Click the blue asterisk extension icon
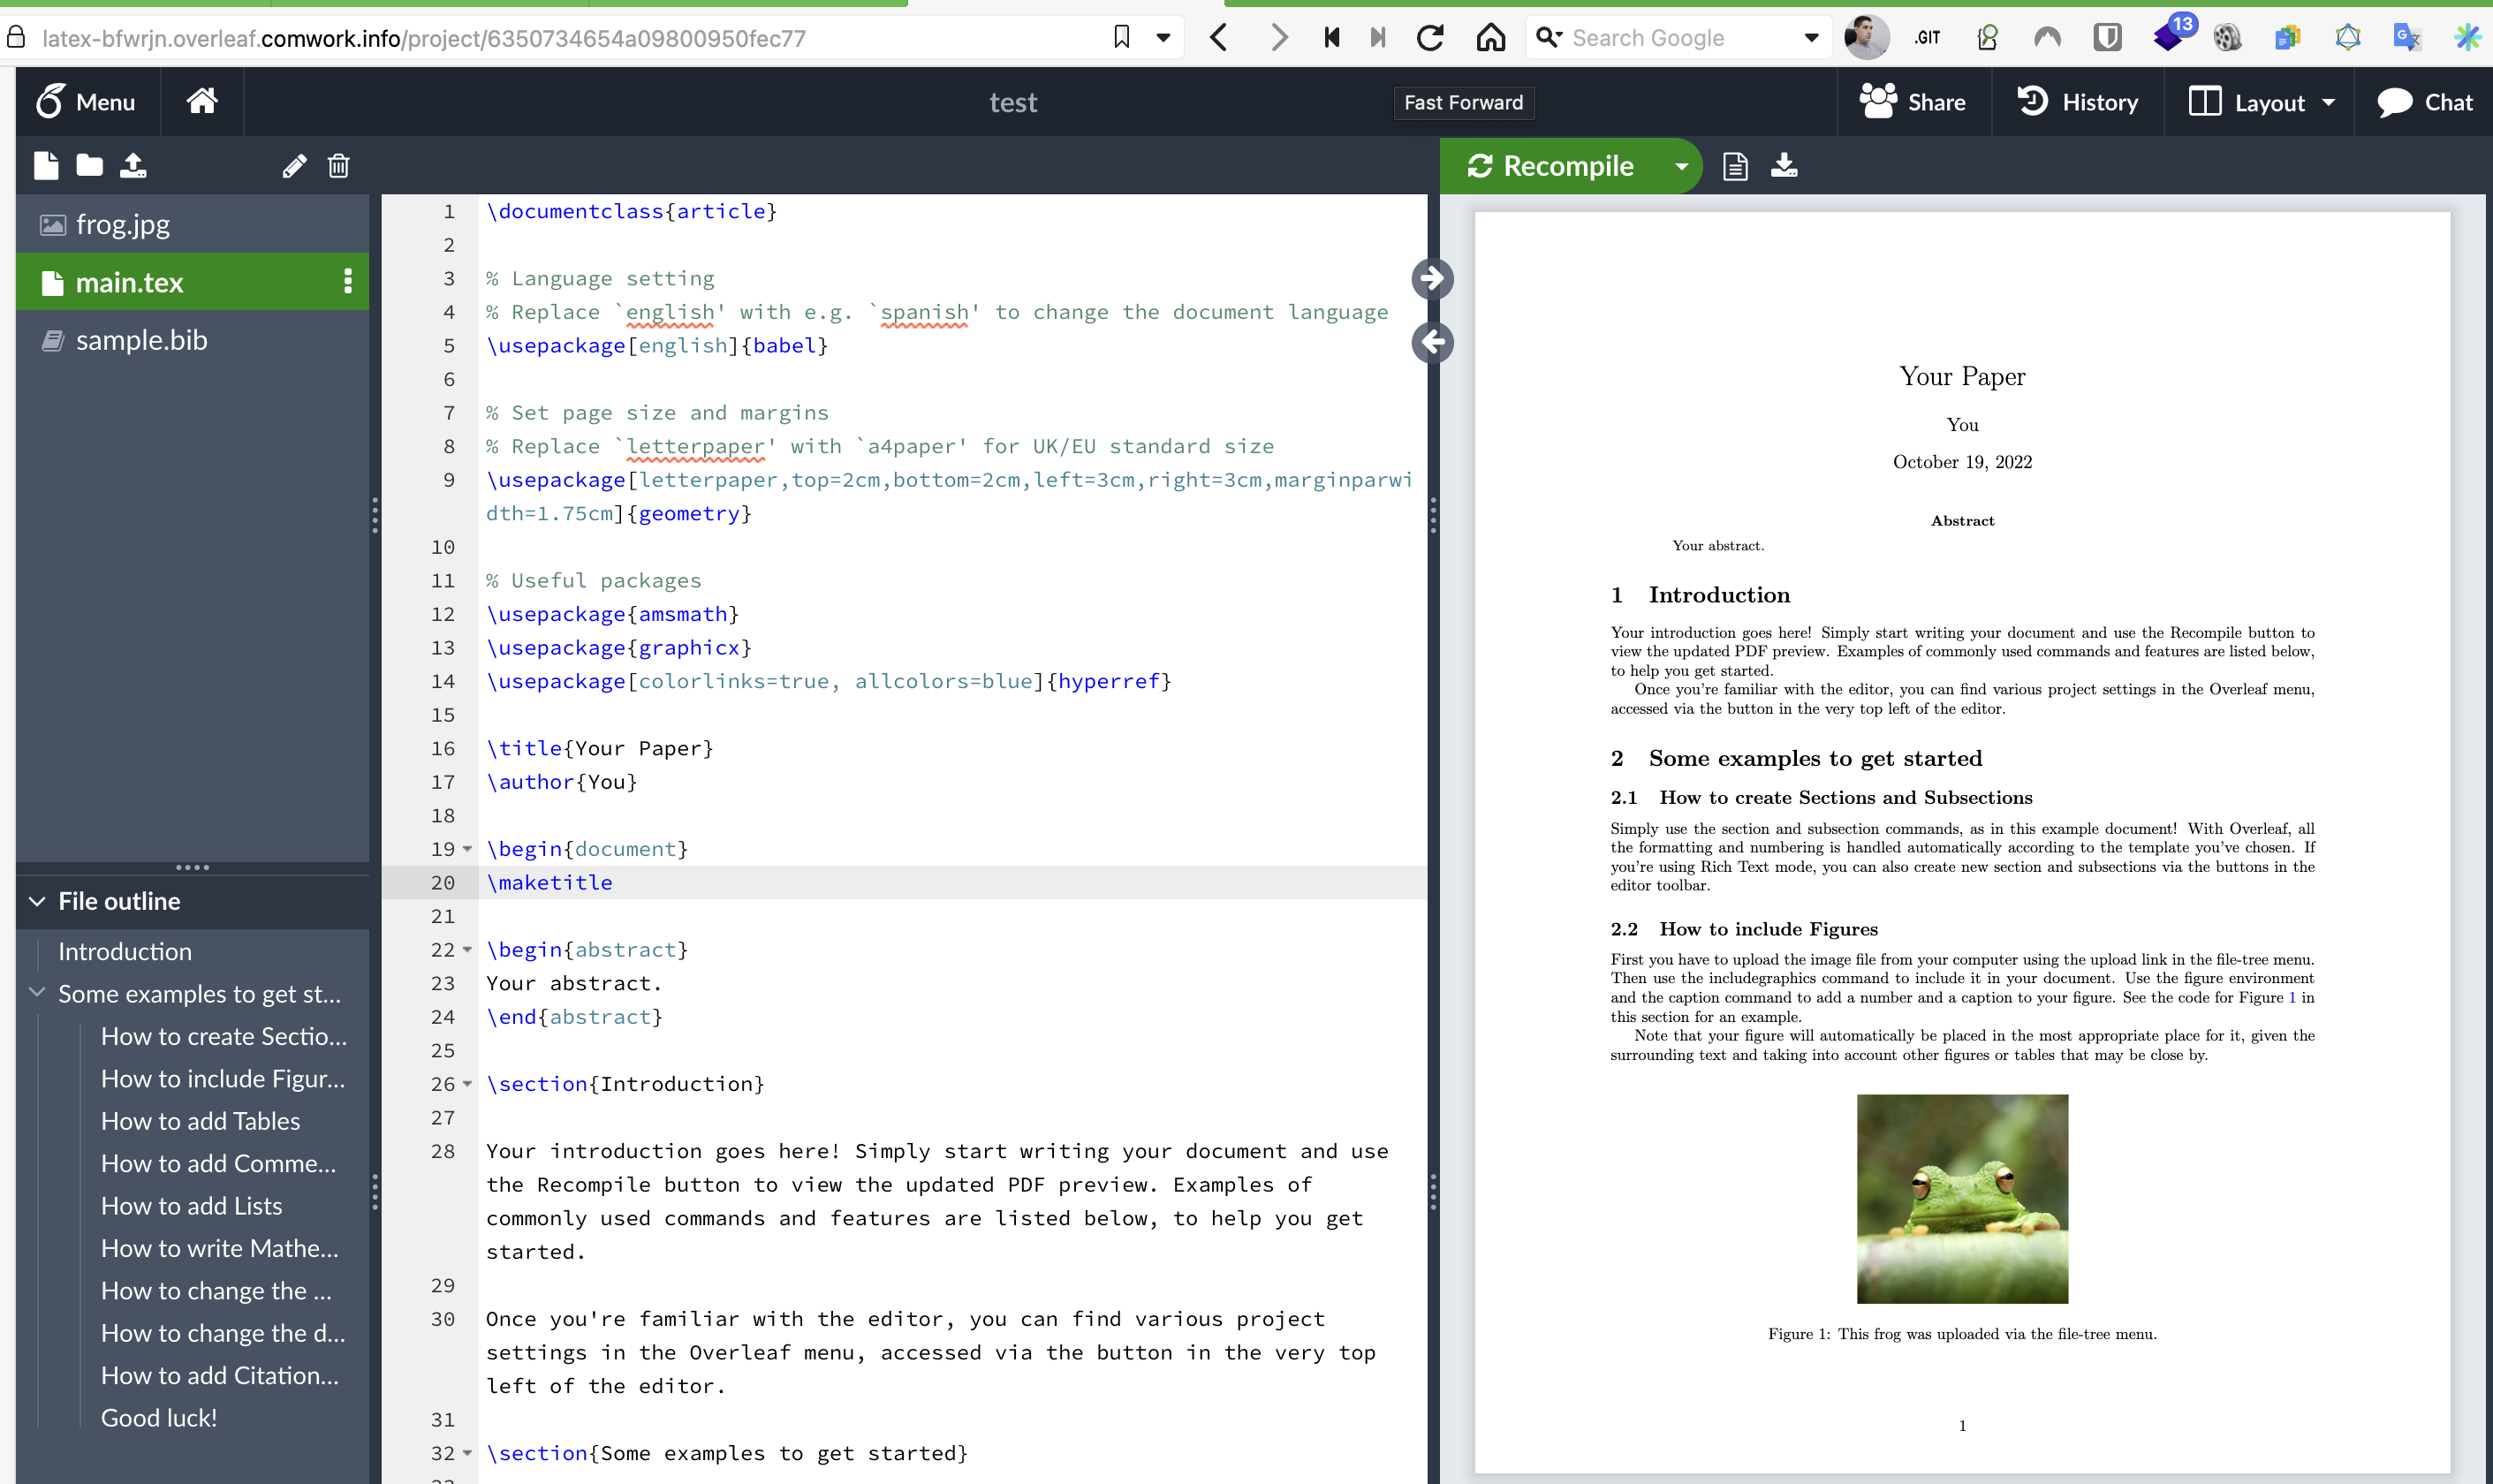 [x=2467, y=38]
